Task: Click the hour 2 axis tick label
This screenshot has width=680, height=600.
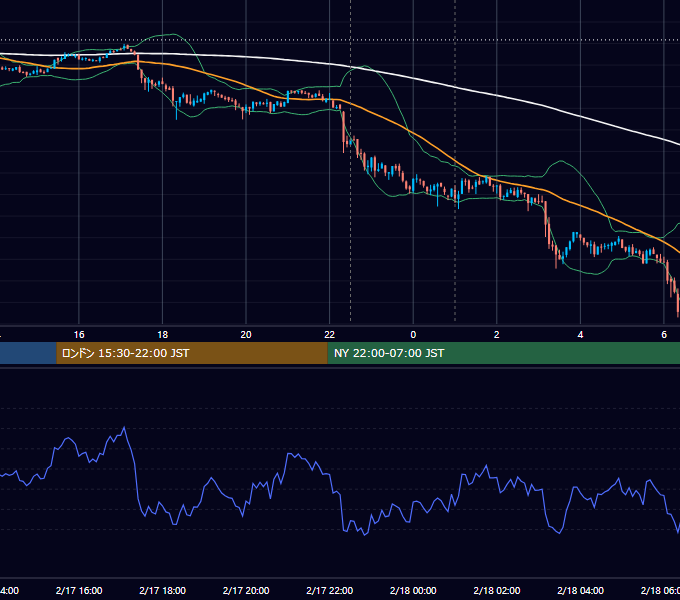Action: [x=497, y=335]
